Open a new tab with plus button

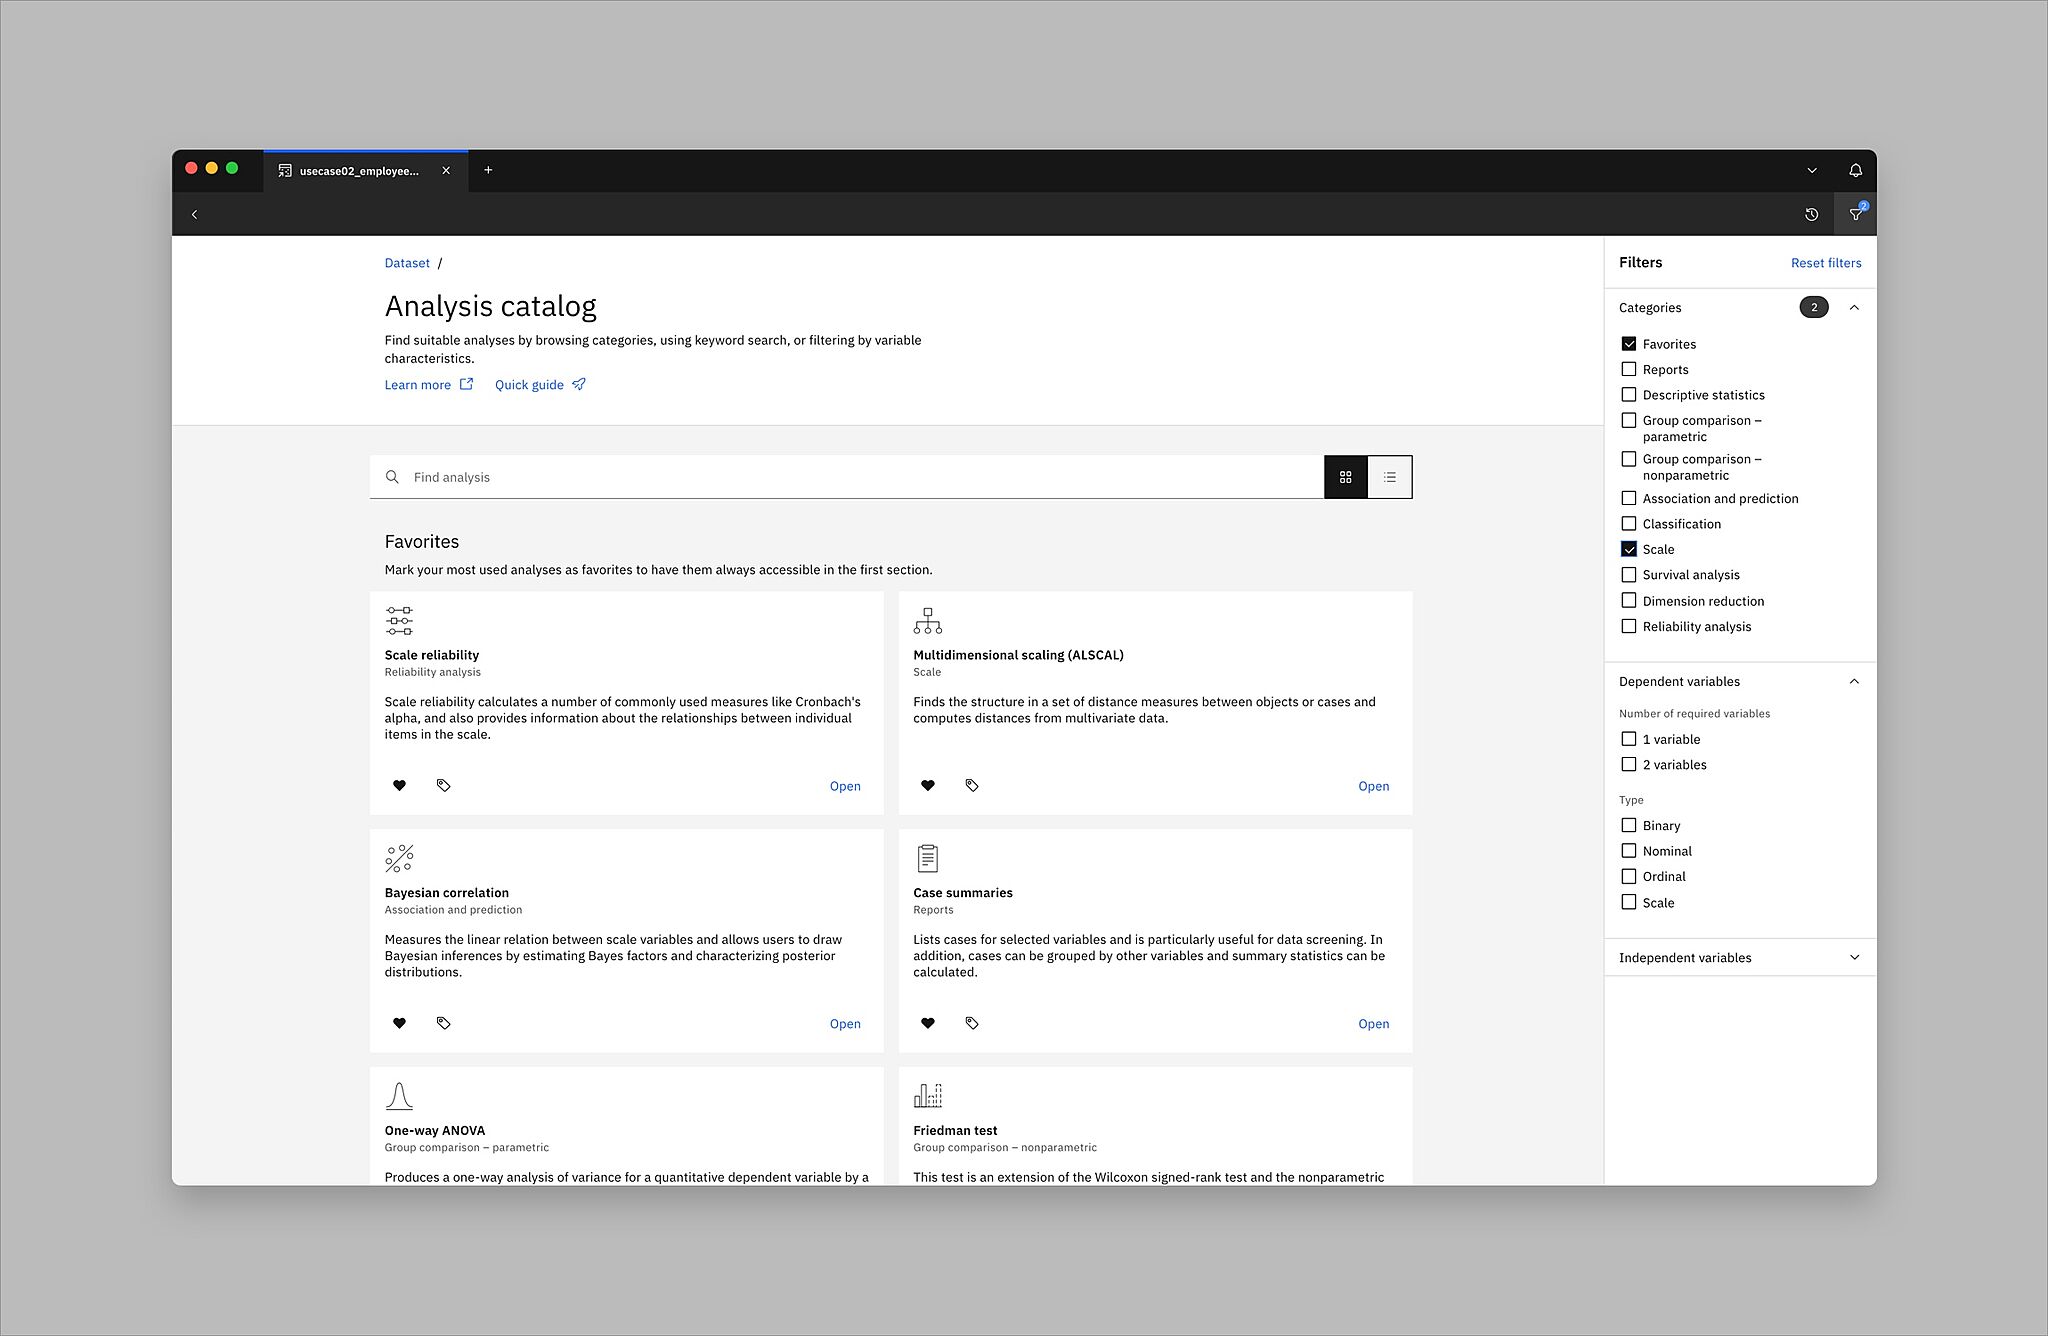click(488, 170)
